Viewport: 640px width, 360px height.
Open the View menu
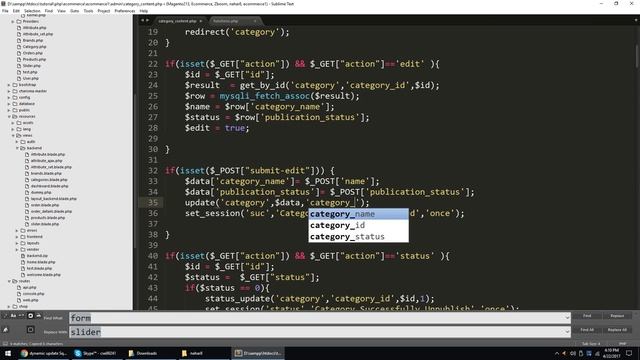tap(61, 11)
